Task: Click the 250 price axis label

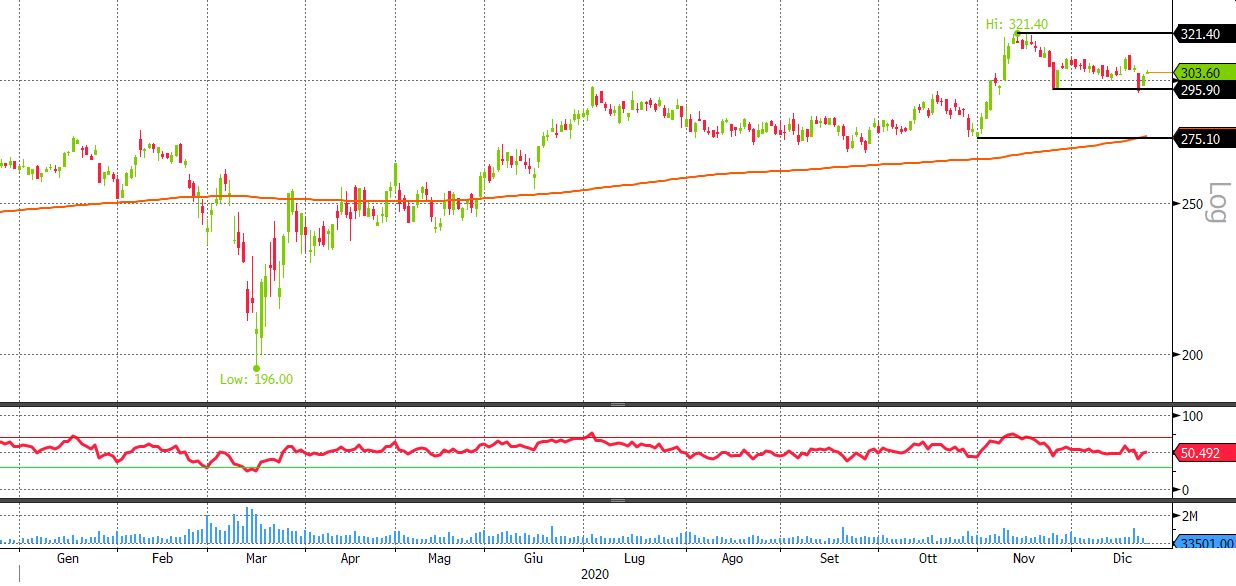Action: click(1193, 204)
